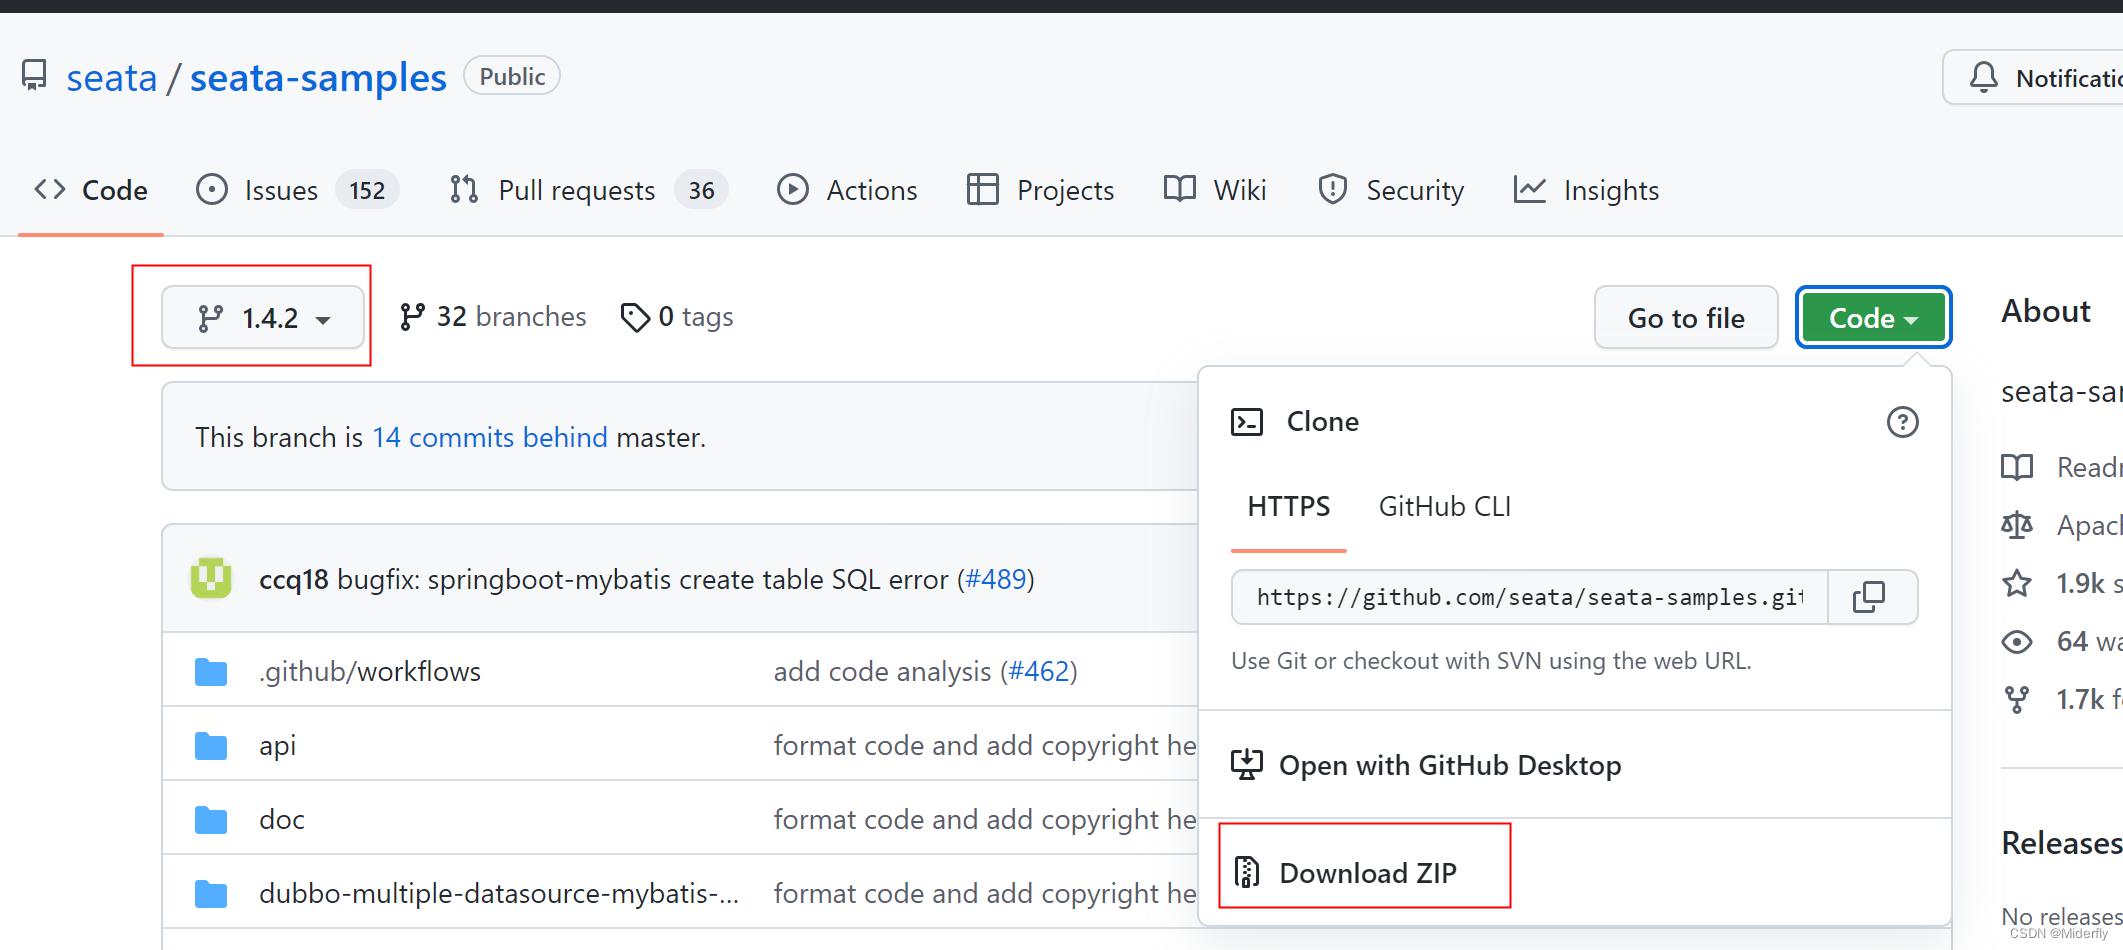Select the HTTPS clone tab

tap(1289, 507)
